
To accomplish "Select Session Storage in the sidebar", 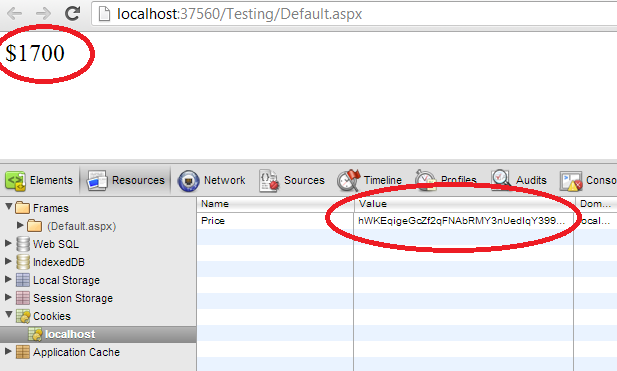I will (73, 298).
